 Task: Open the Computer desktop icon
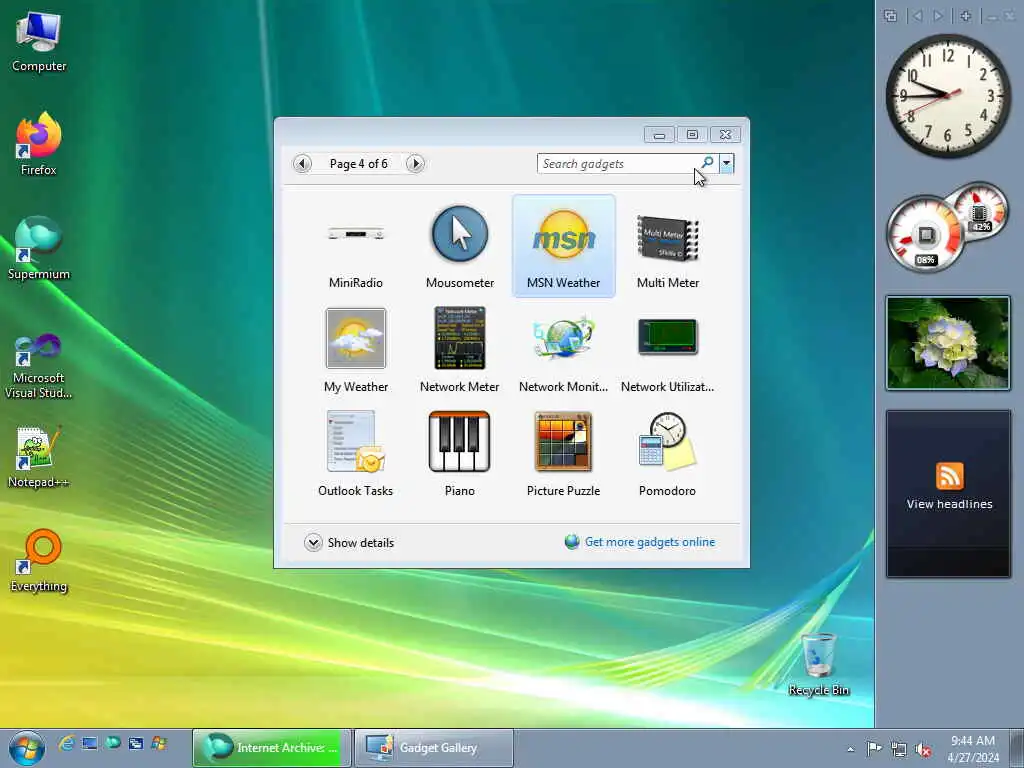pyautogui.click(x=39, y=42)
